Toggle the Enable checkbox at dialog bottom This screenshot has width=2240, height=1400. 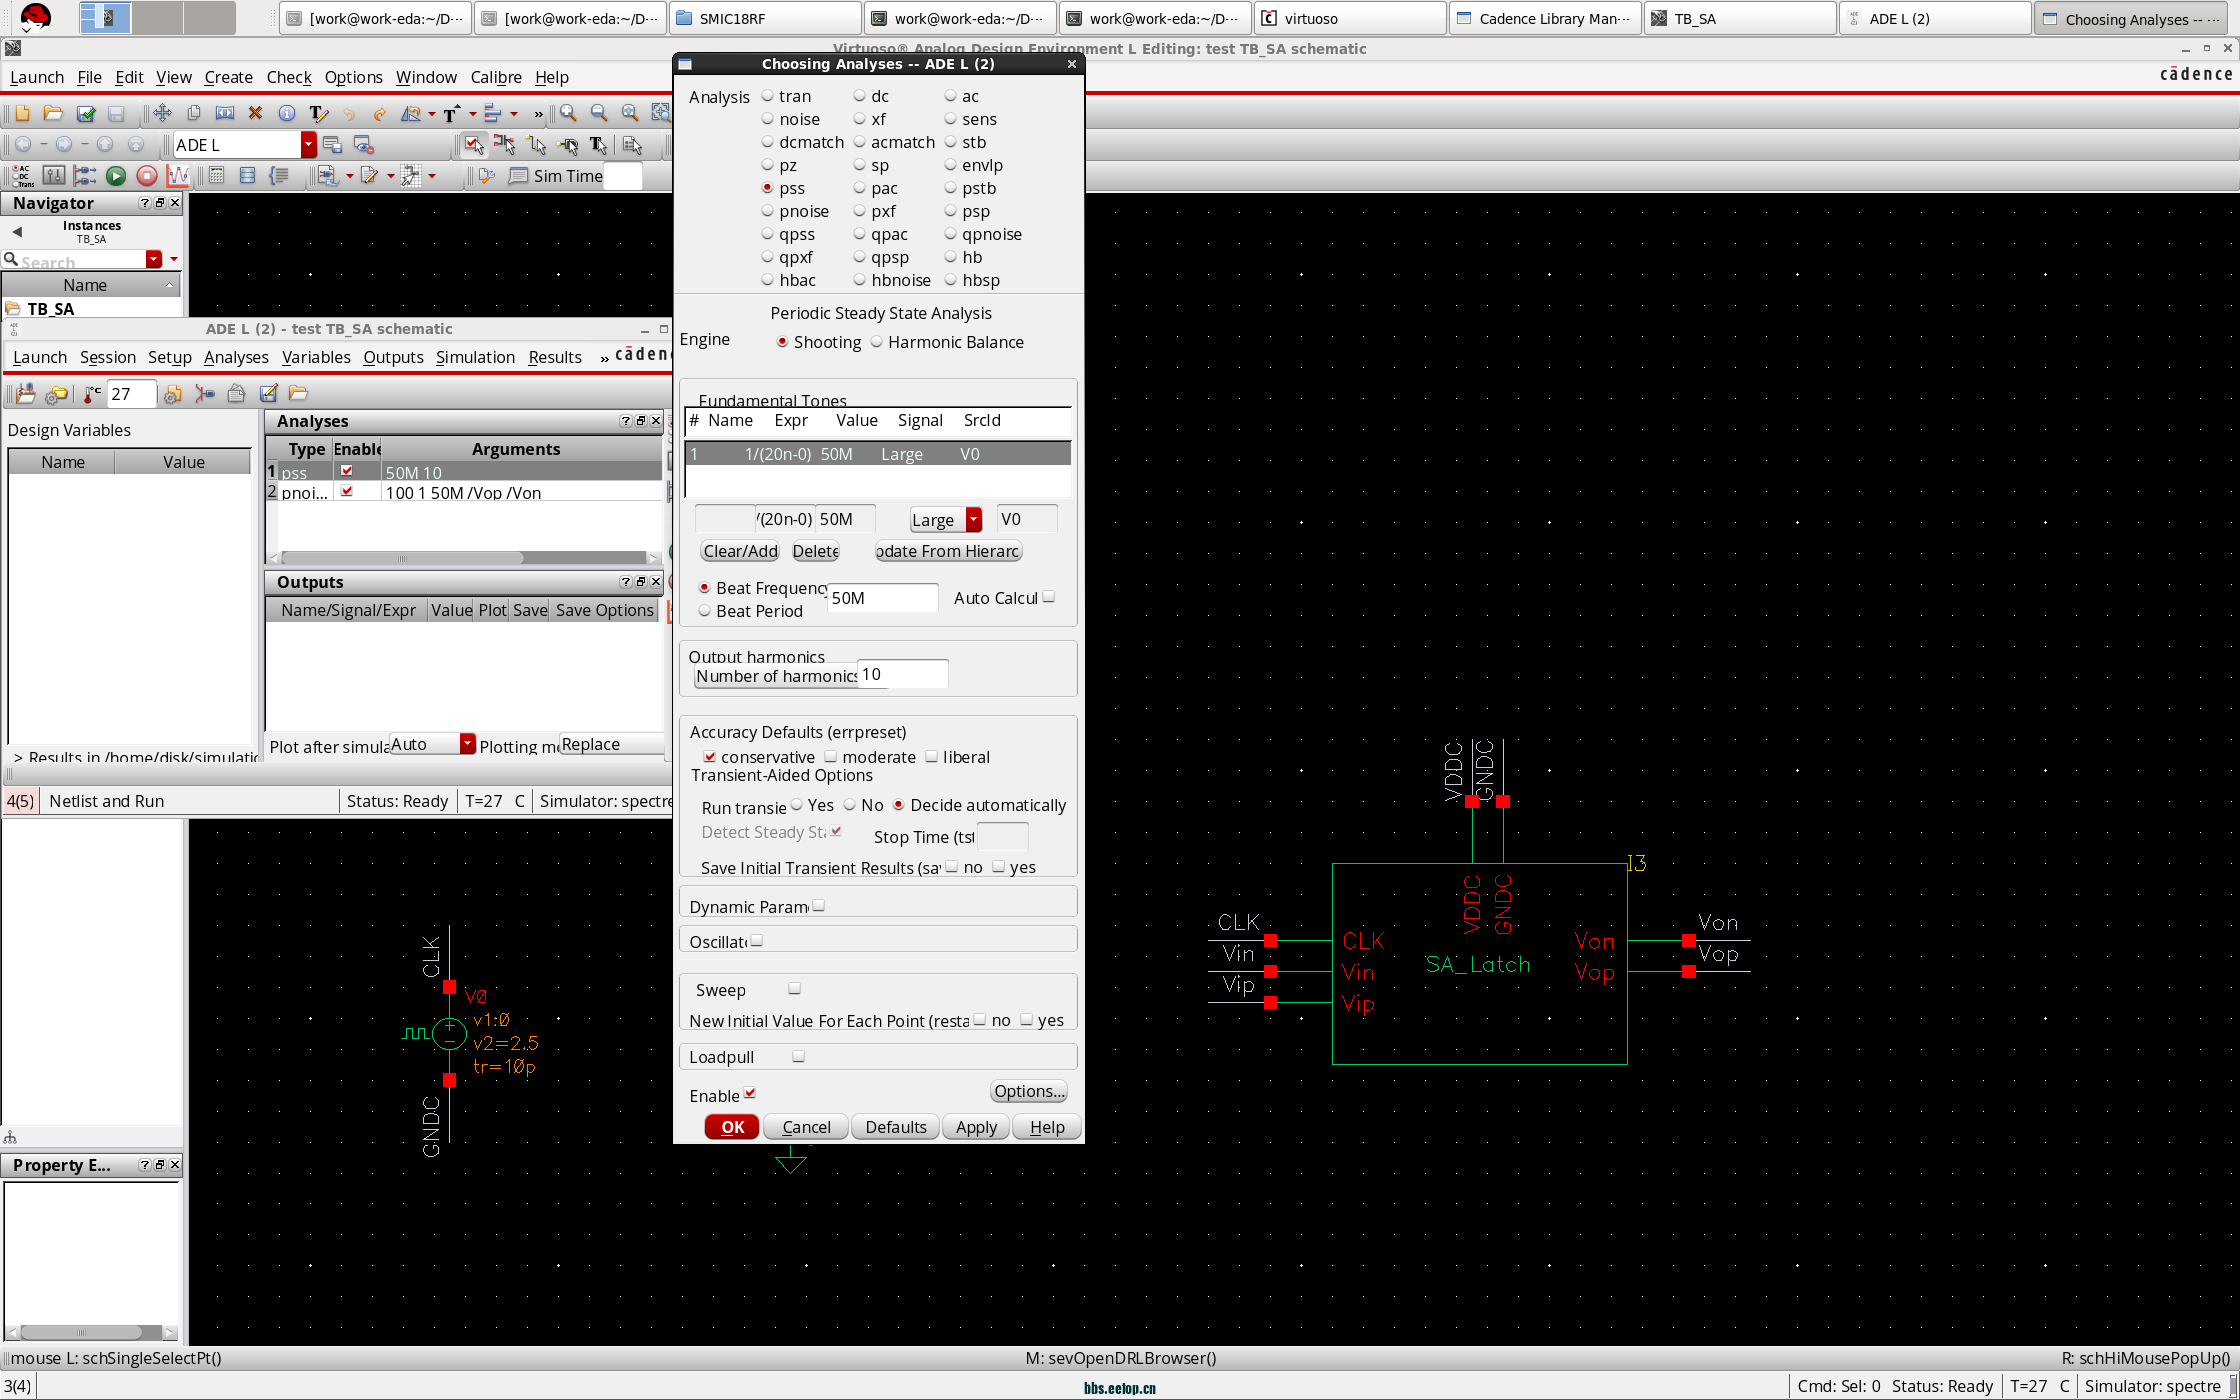[x=750, y=1094]
